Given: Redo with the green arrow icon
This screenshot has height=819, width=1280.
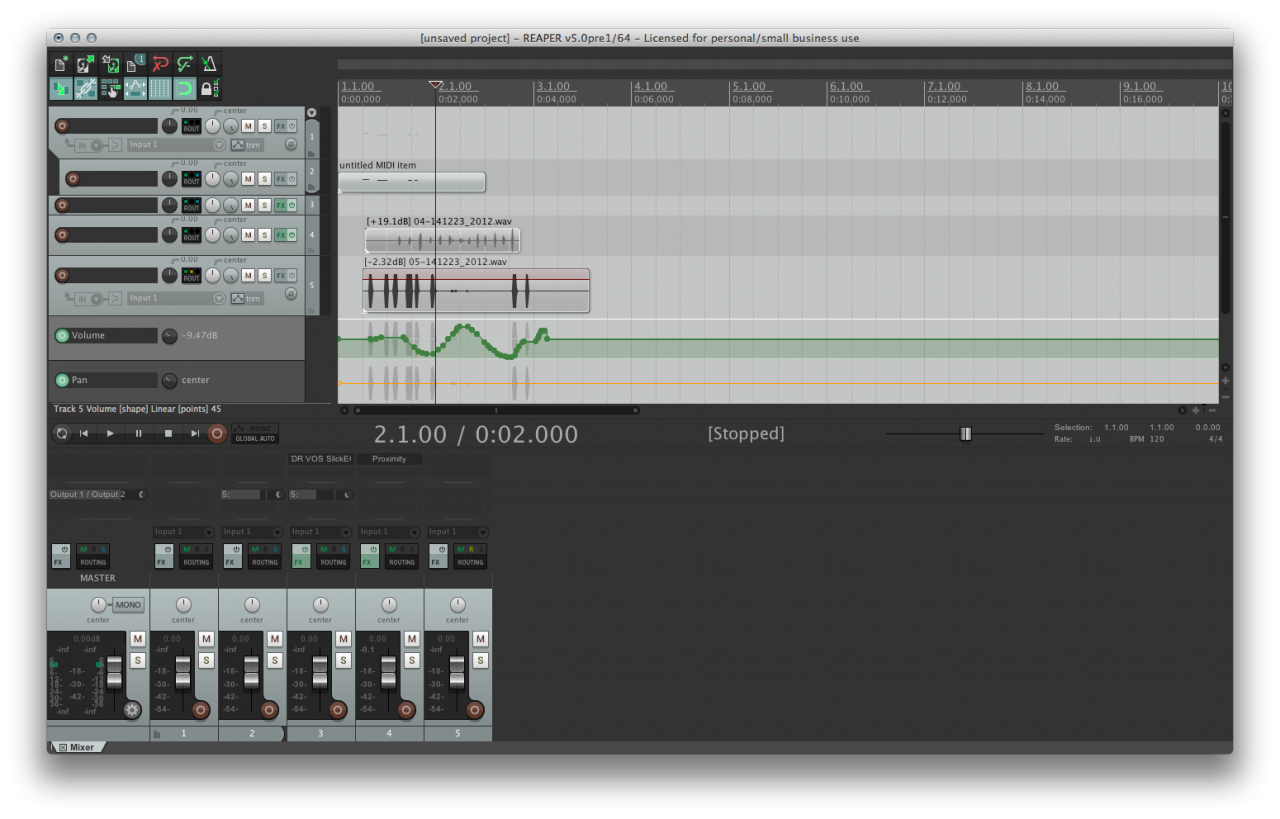Looking at the screenshot, I should [x=185, y=64].
